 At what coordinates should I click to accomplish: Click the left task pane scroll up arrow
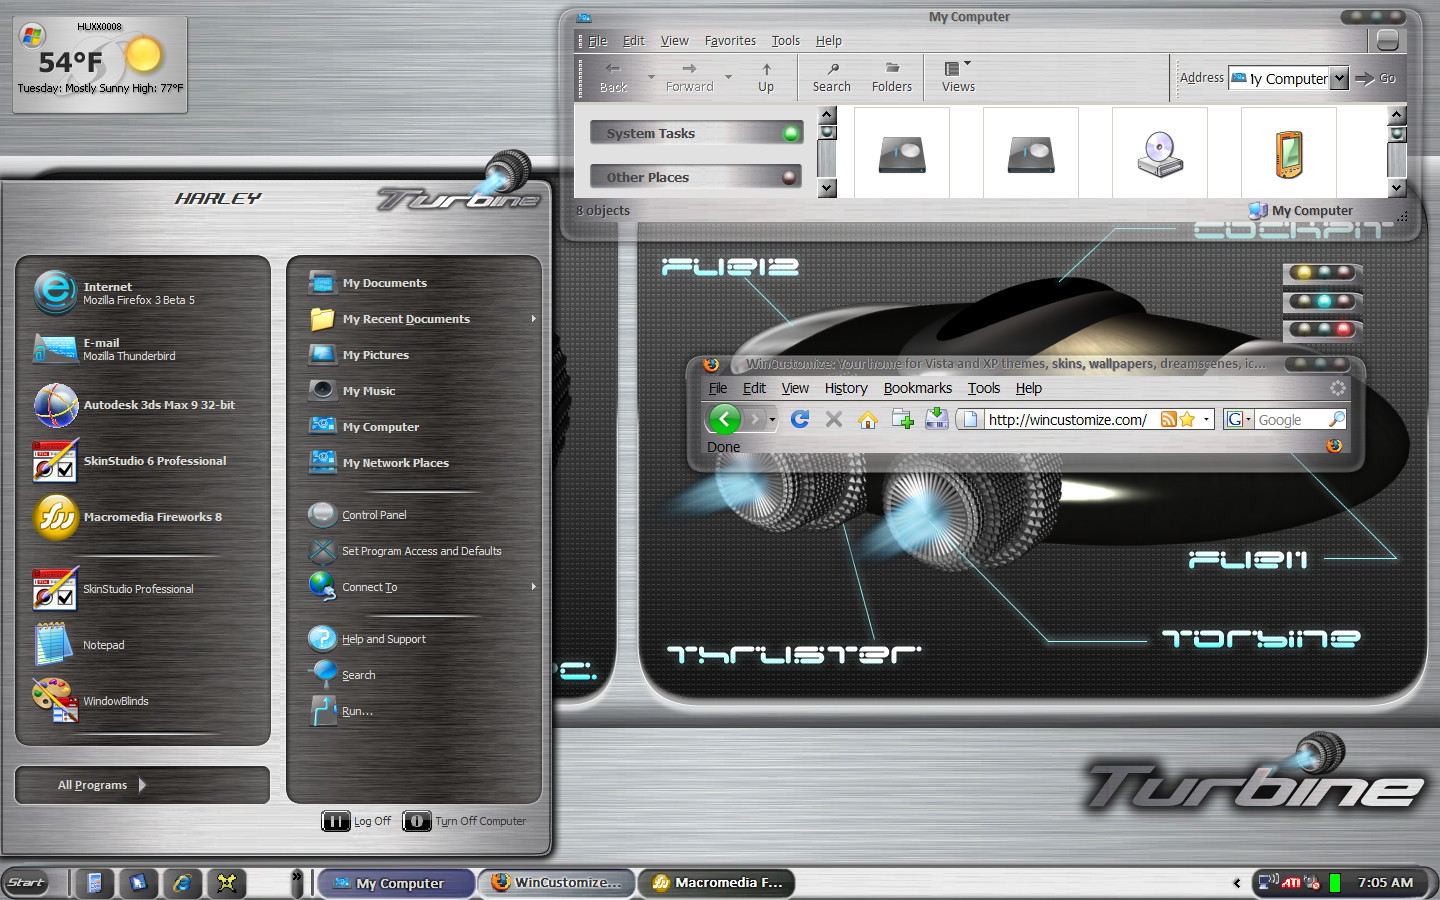tap(827, 114)
